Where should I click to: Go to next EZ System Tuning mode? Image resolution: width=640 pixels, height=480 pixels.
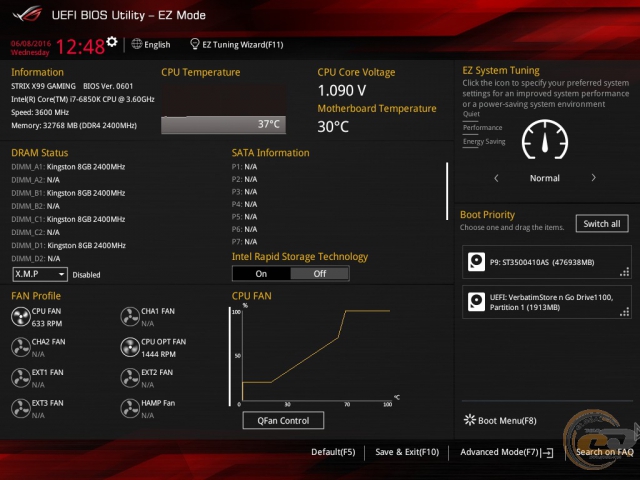pyautogui.click(x=593, y=178)
